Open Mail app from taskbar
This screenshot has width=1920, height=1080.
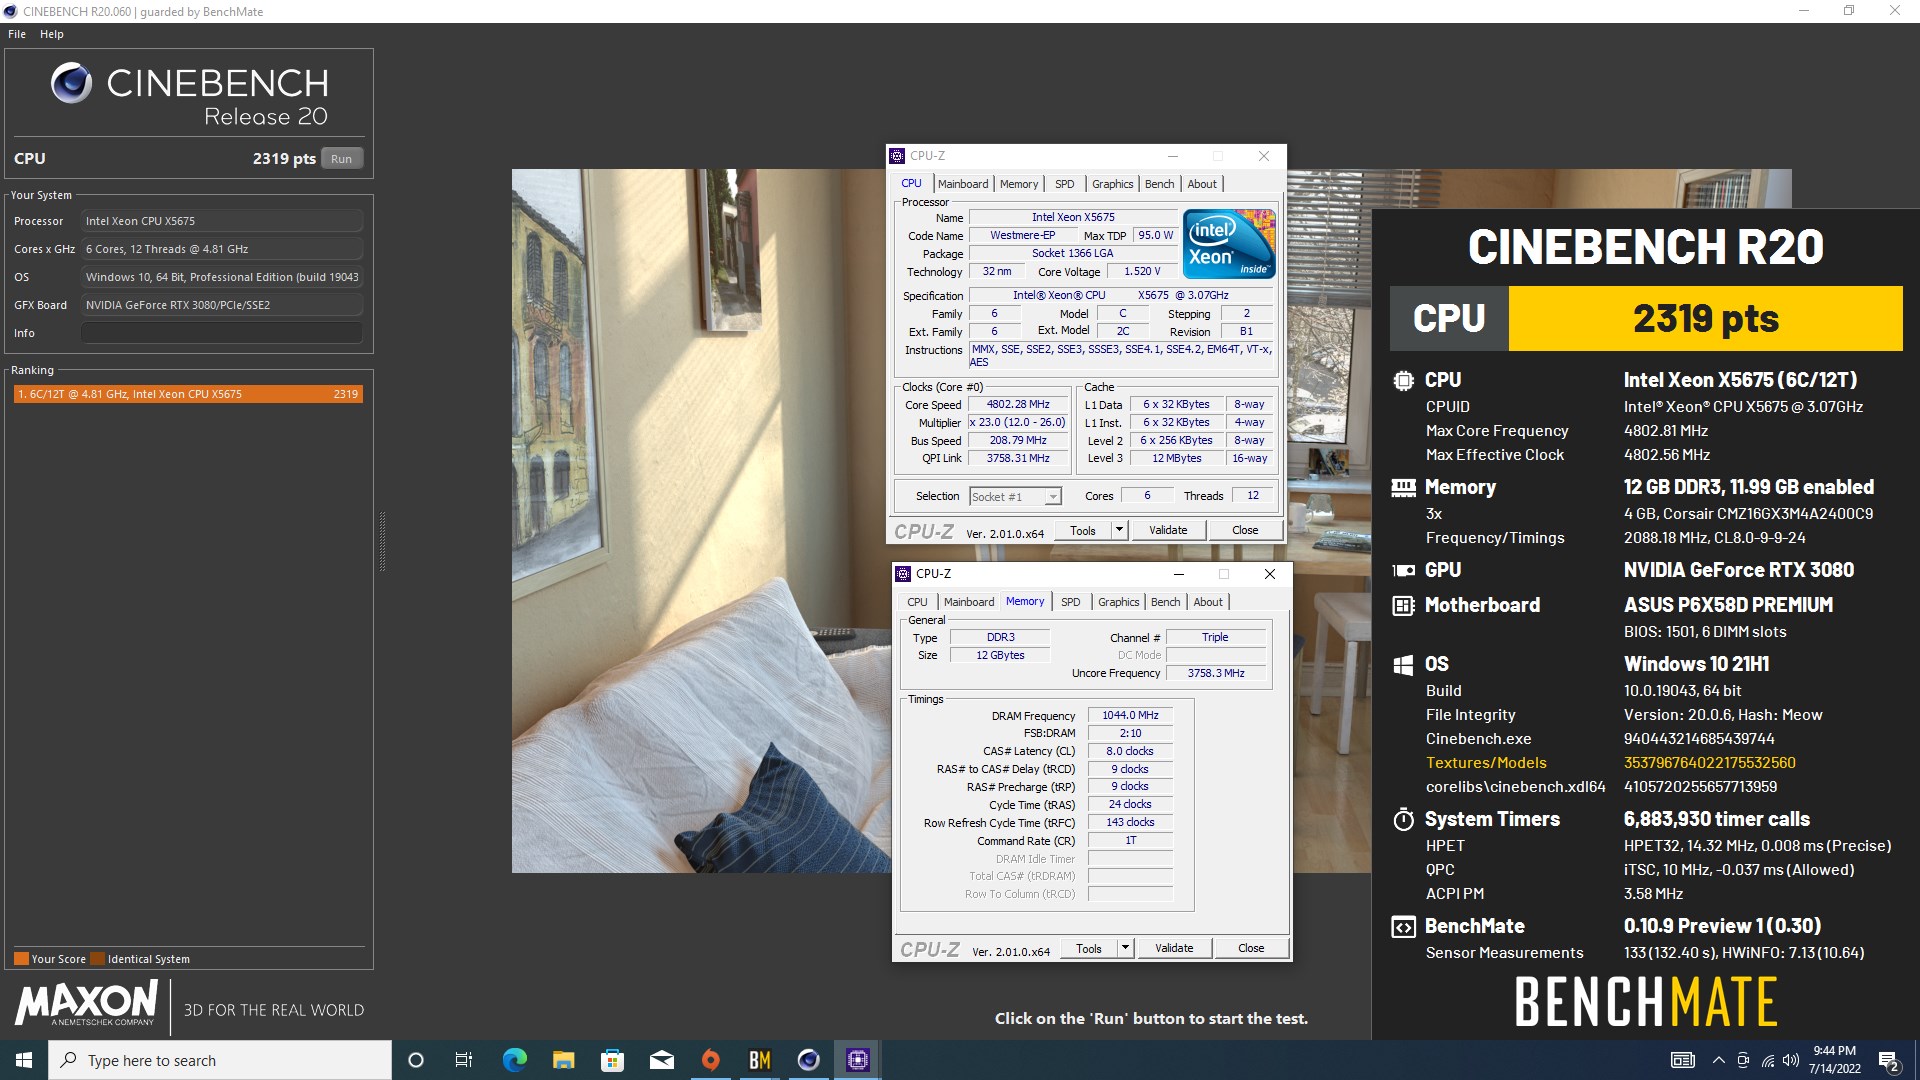661,1060
